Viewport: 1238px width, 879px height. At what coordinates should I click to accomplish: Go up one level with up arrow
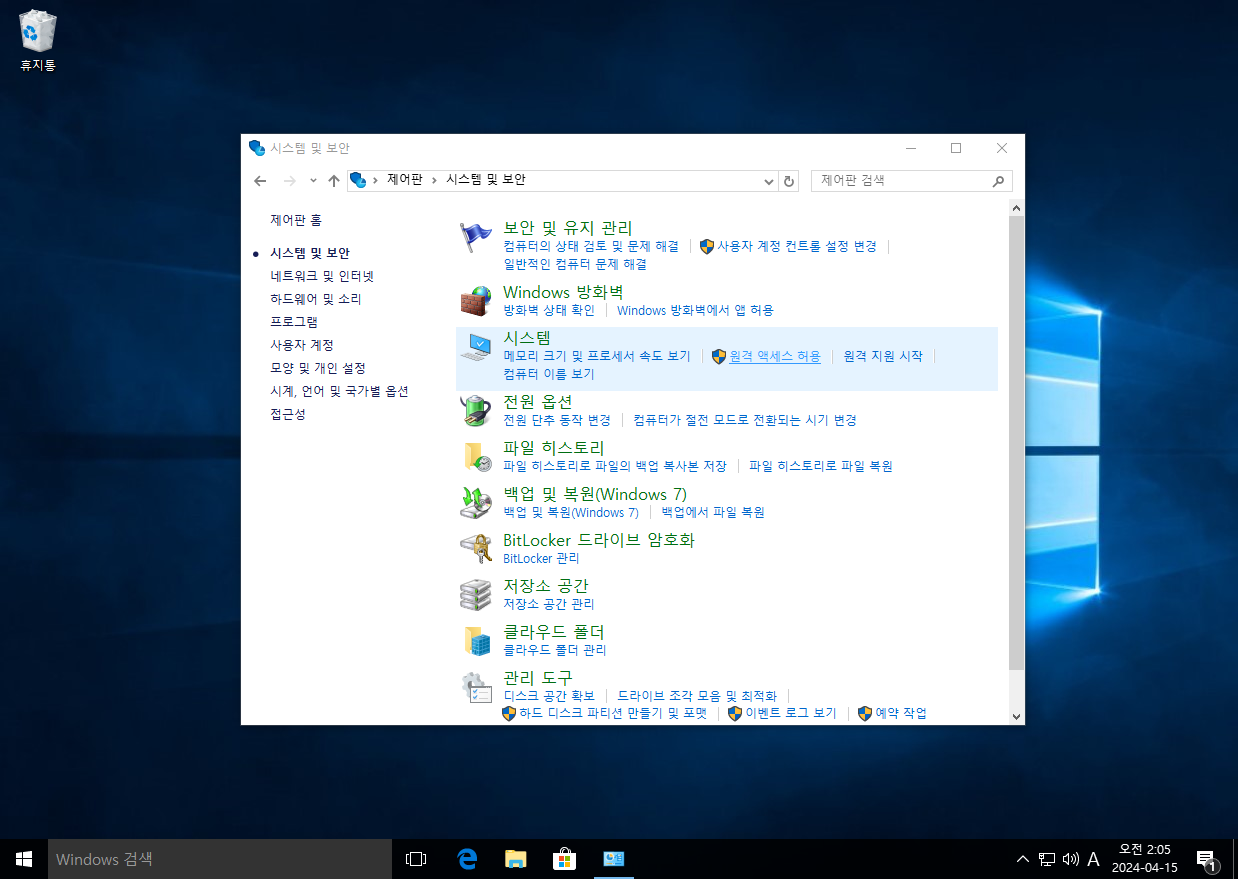click(334, 181)
